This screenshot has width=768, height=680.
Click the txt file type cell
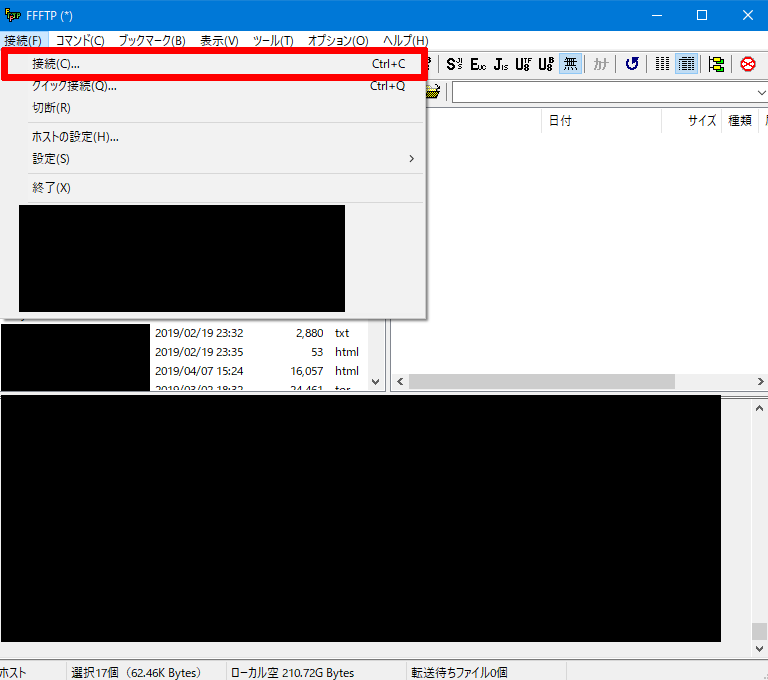[342, 333]
